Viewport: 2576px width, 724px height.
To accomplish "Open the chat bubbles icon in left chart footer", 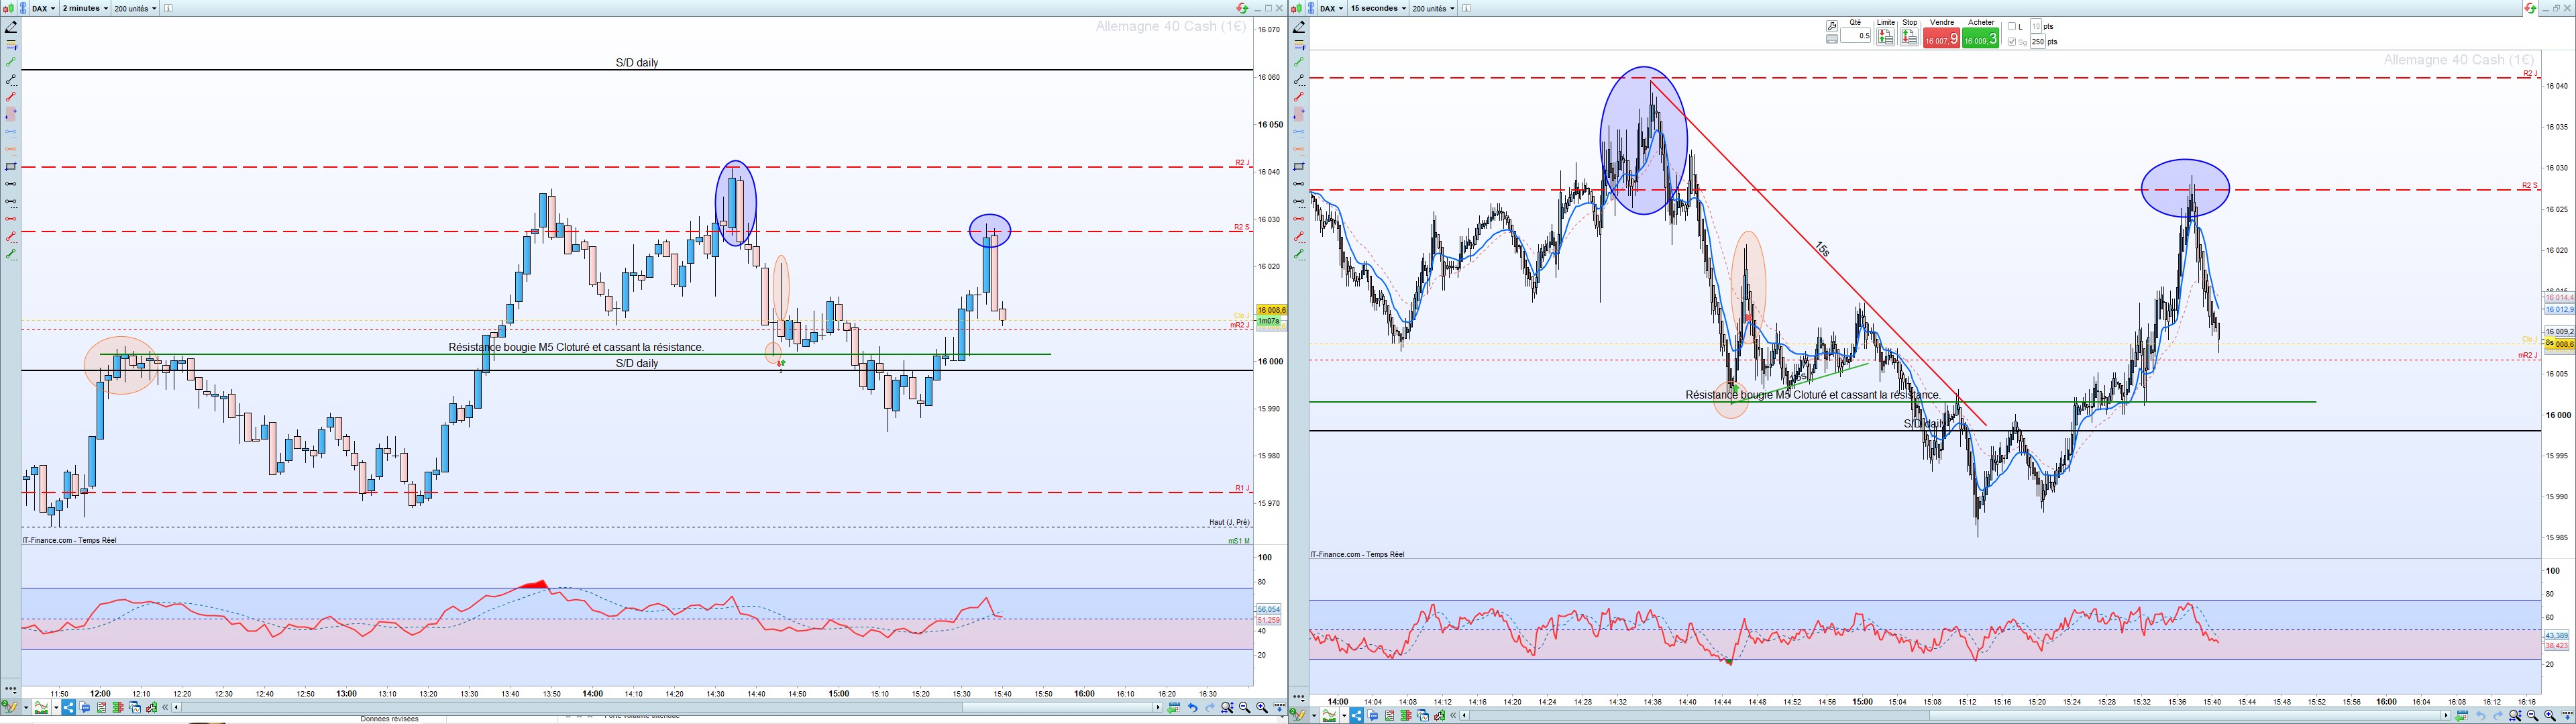I will pyautogui.click(x=85, y=708).
